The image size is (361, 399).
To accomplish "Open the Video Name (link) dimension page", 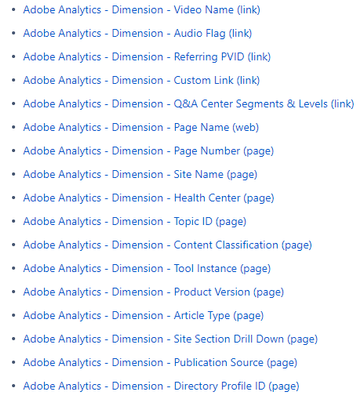I will pyautogui.click(x=141, y=10).
